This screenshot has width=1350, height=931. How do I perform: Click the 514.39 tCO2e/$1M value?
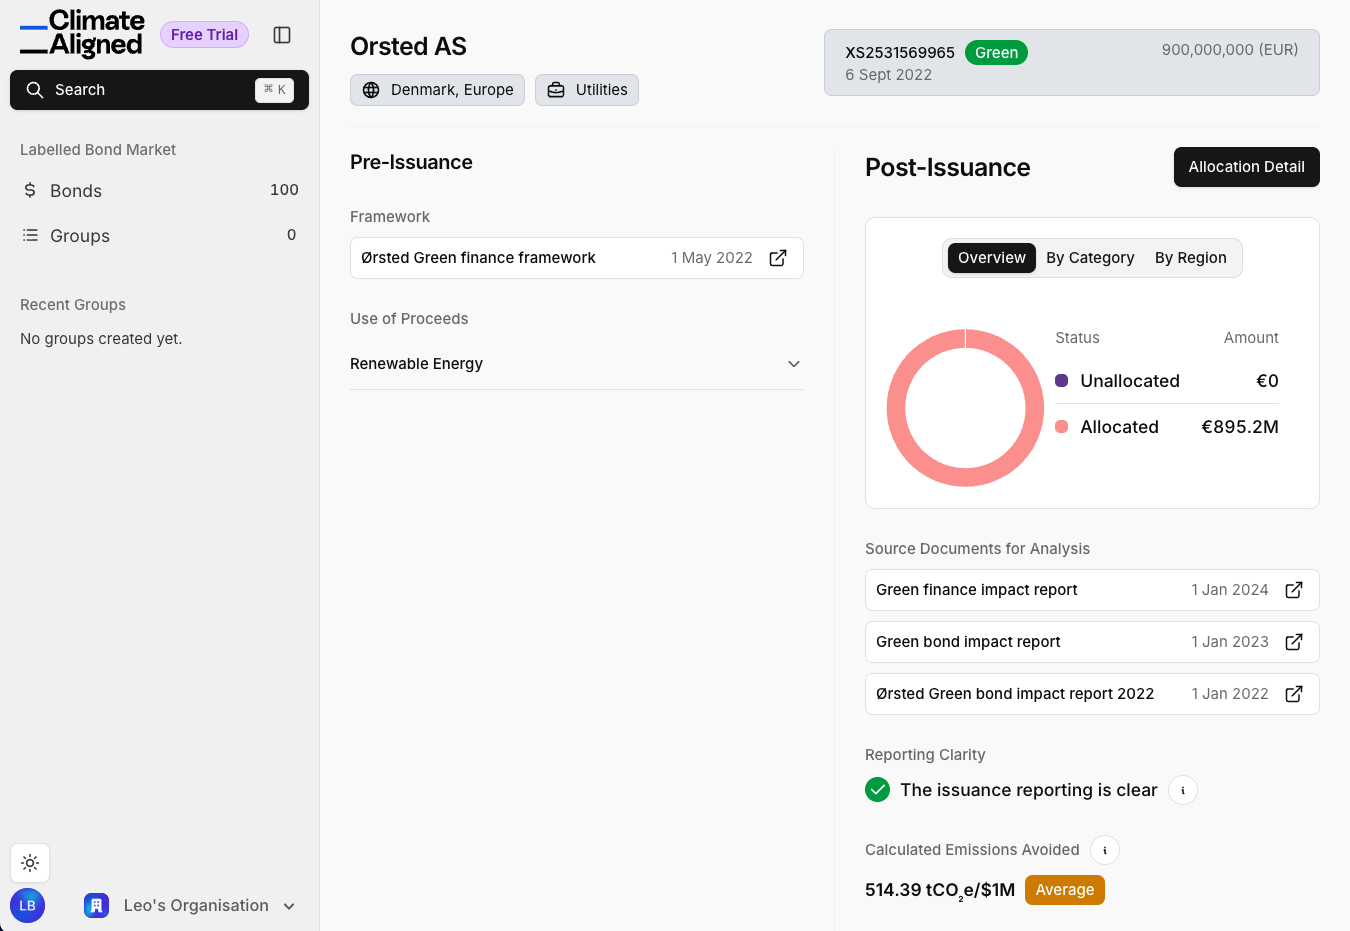click(x=940, y=890)
